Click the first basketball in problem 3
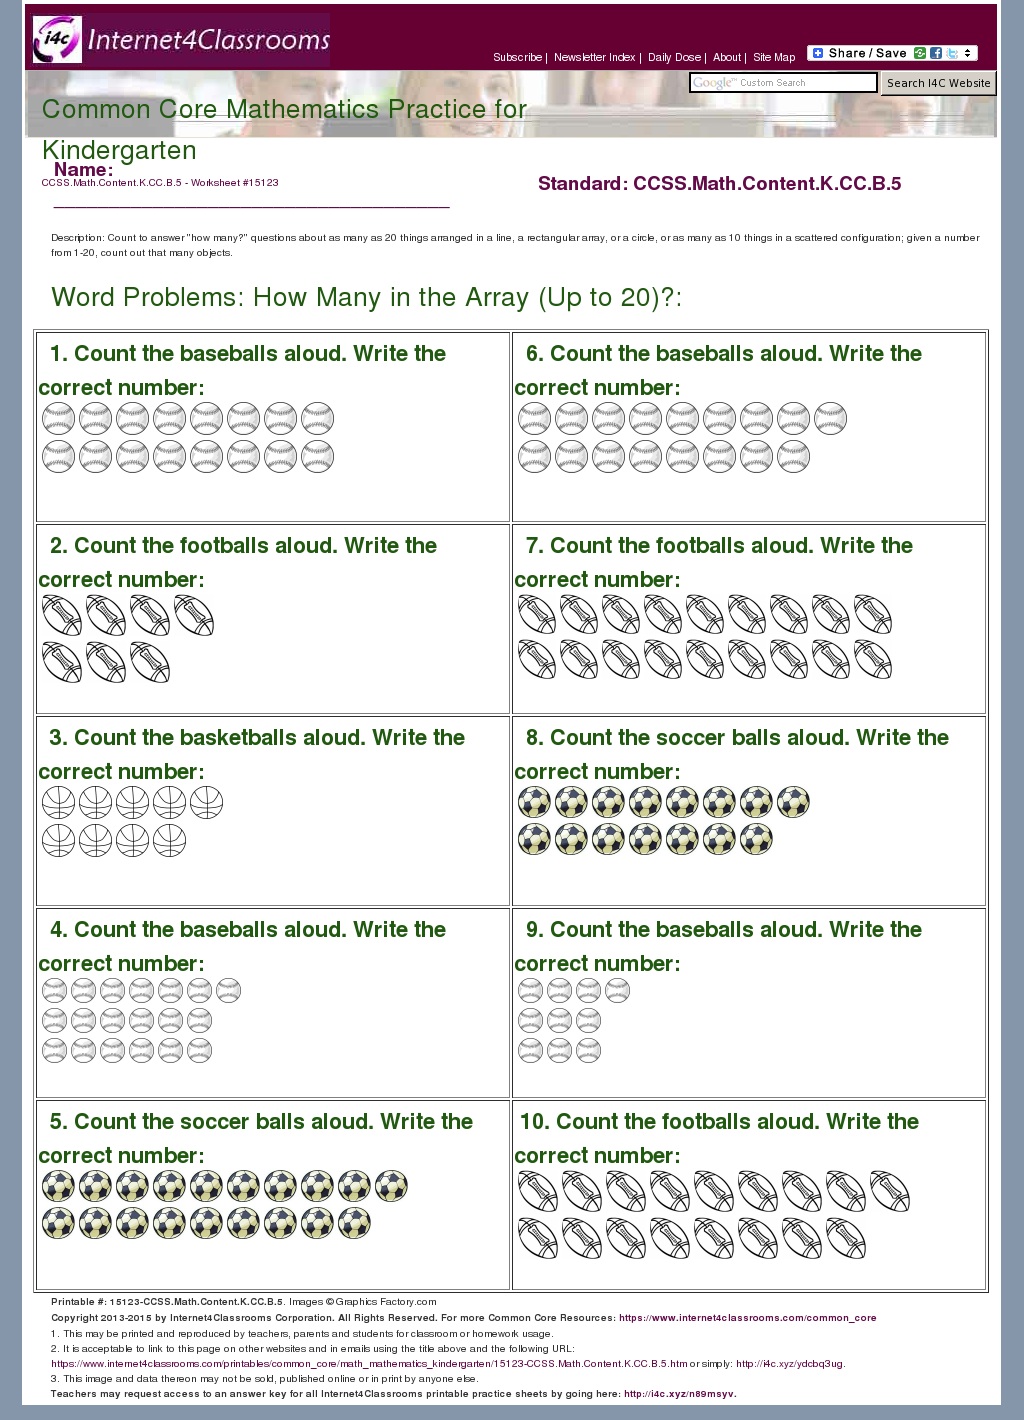 tap(58, 802)
